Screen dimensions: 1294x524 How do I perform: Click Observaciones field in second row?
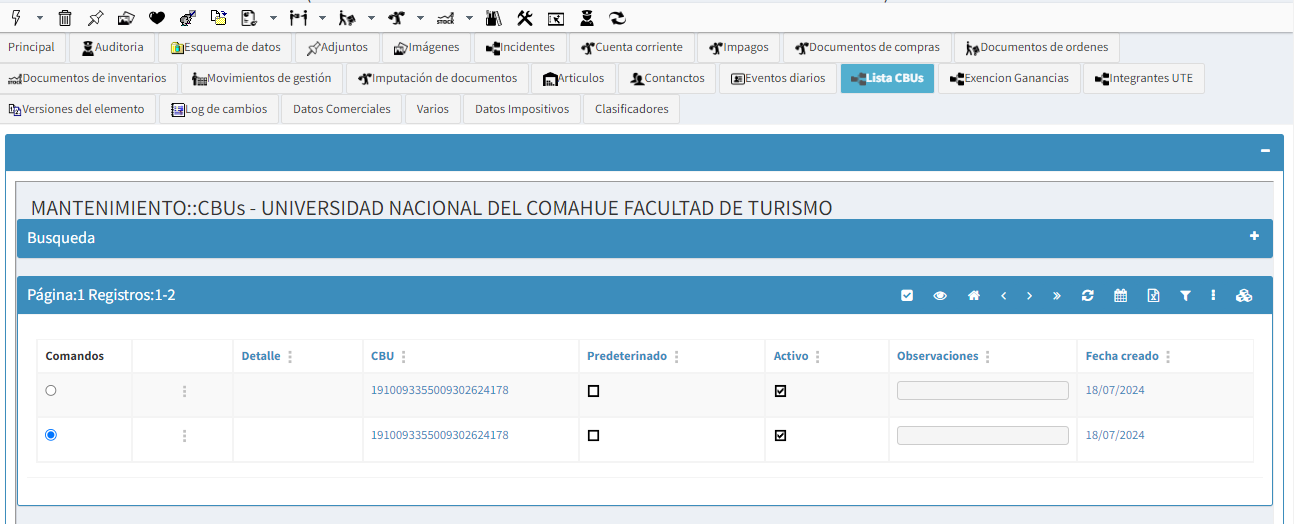(983, 436)
